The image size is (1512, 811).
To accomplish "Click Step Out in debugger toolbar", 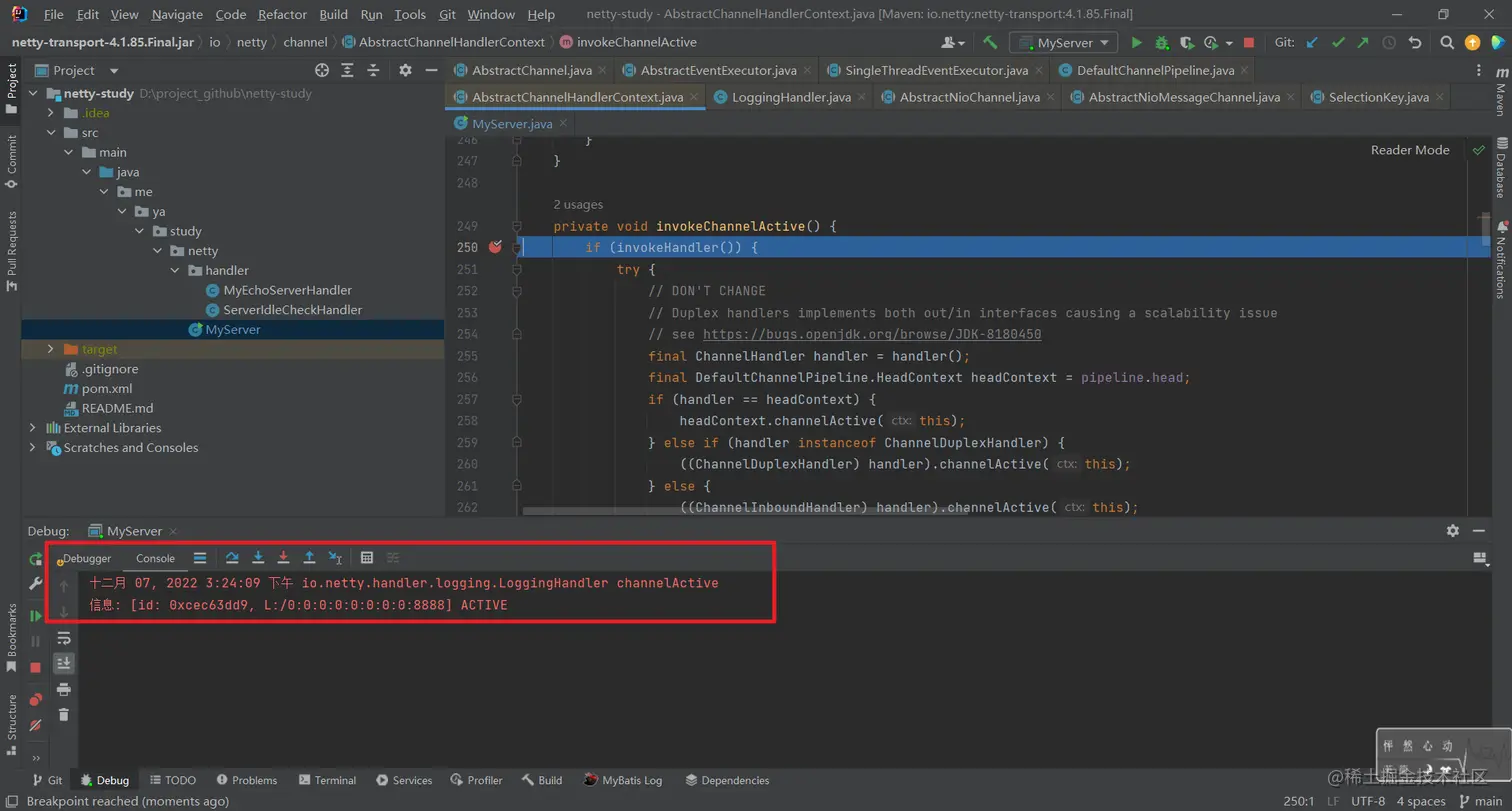I will (x=310, y=558).
